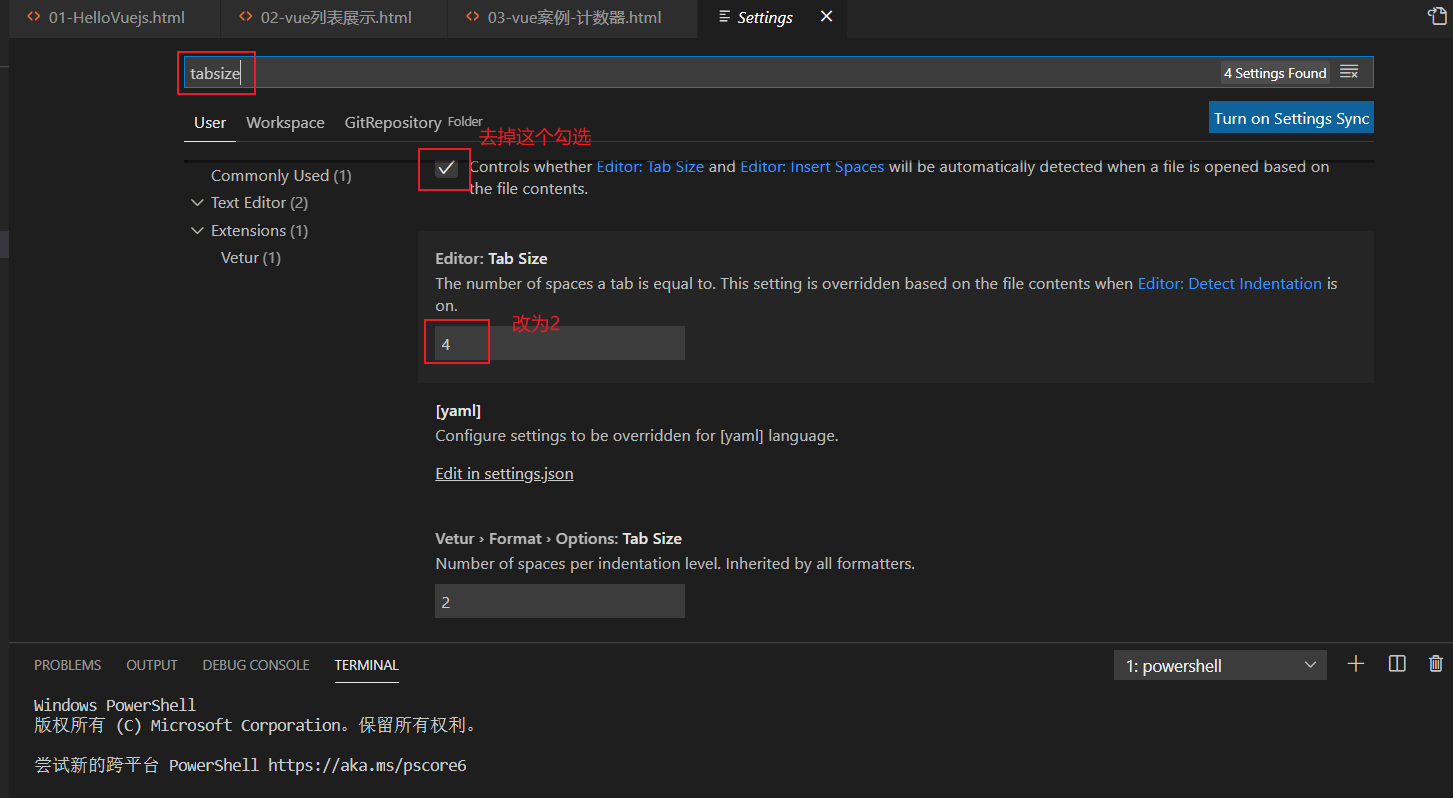Screen dimensions: 1453x798
Task: Select the Workspace settings scope tab
Action: pos(285,122)
